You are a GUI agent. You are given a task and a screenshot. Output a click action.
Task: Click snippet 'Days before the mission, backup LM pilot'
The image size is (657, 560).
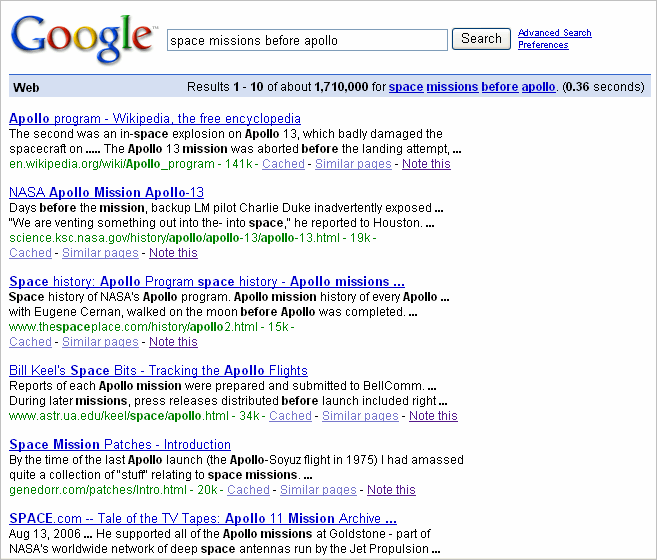coord(226,208)
